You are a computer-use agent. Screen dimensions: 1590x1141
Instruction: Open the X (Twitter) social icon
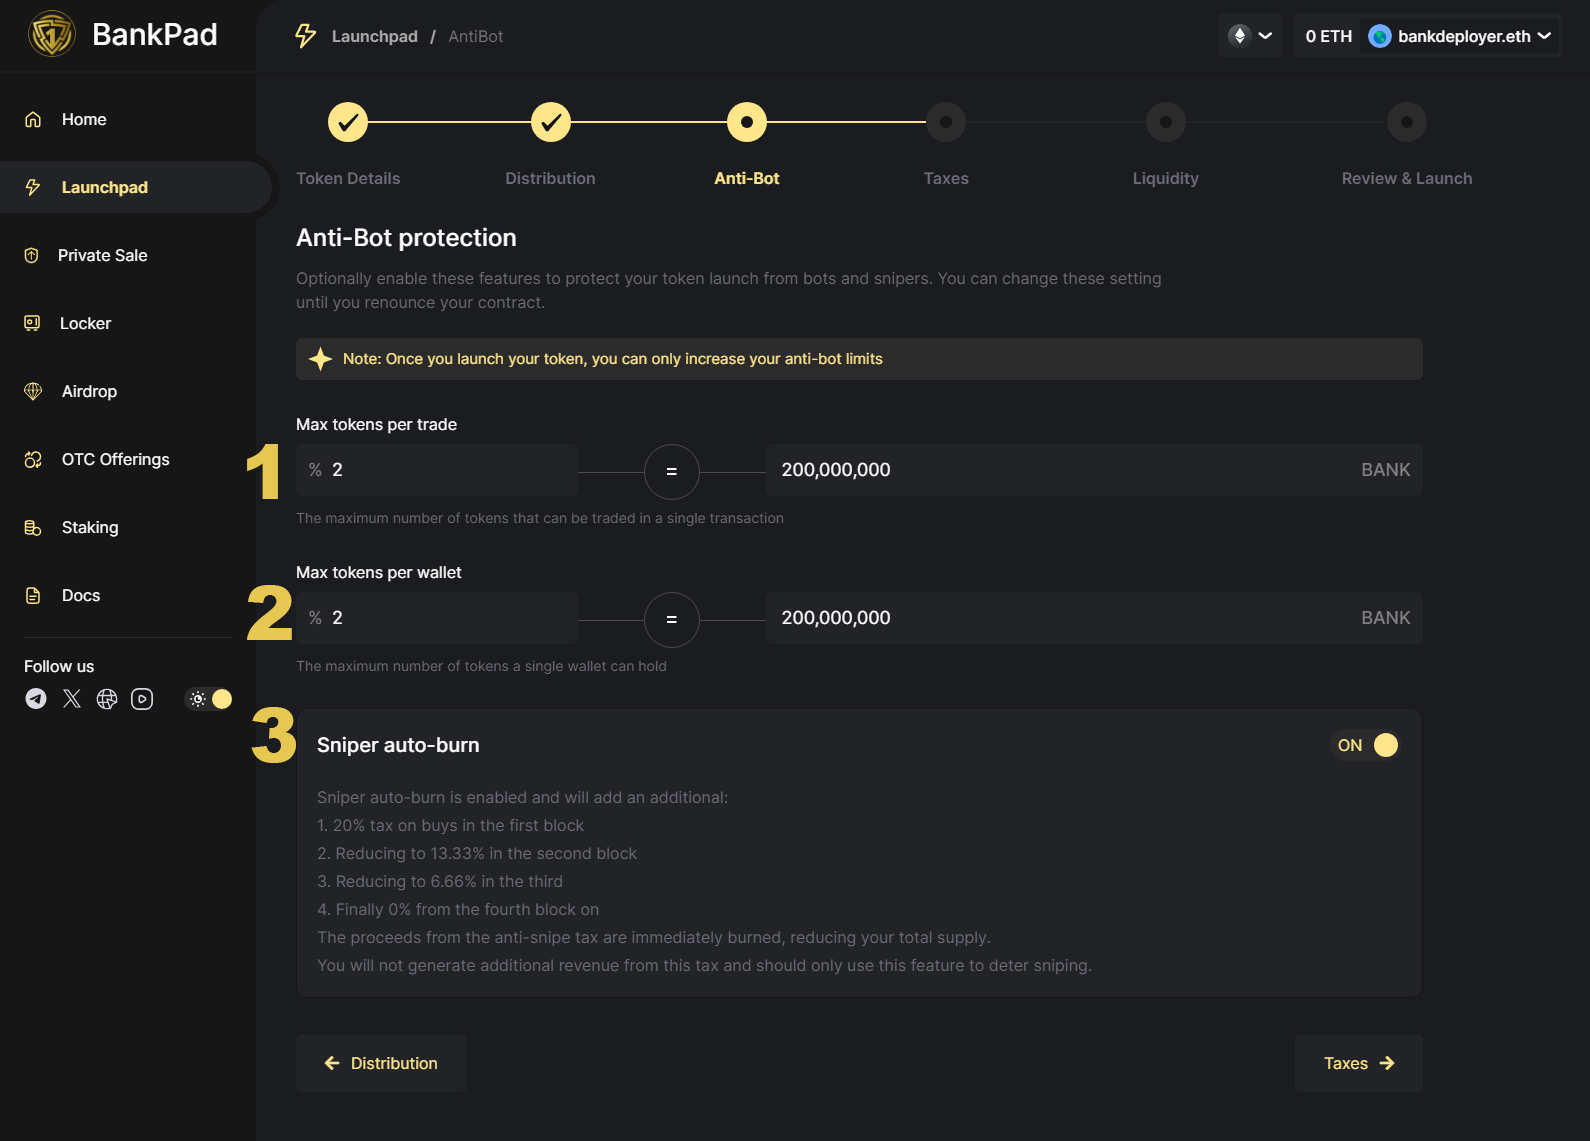72,699
